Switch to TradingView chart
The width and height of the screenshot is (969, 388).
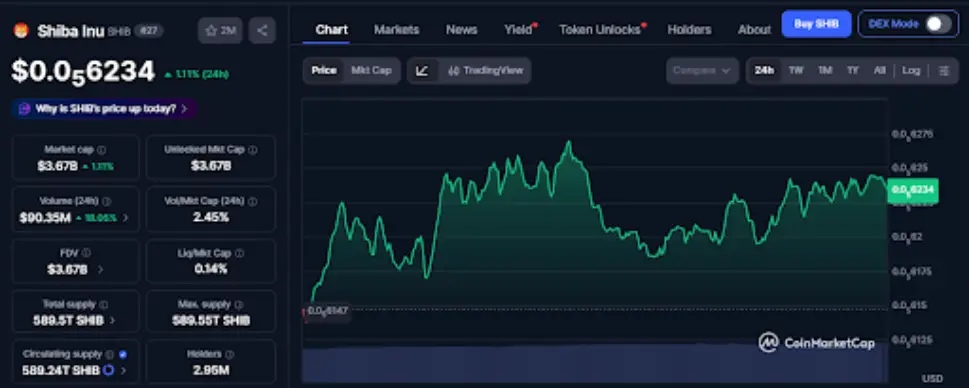click(485, 70)
